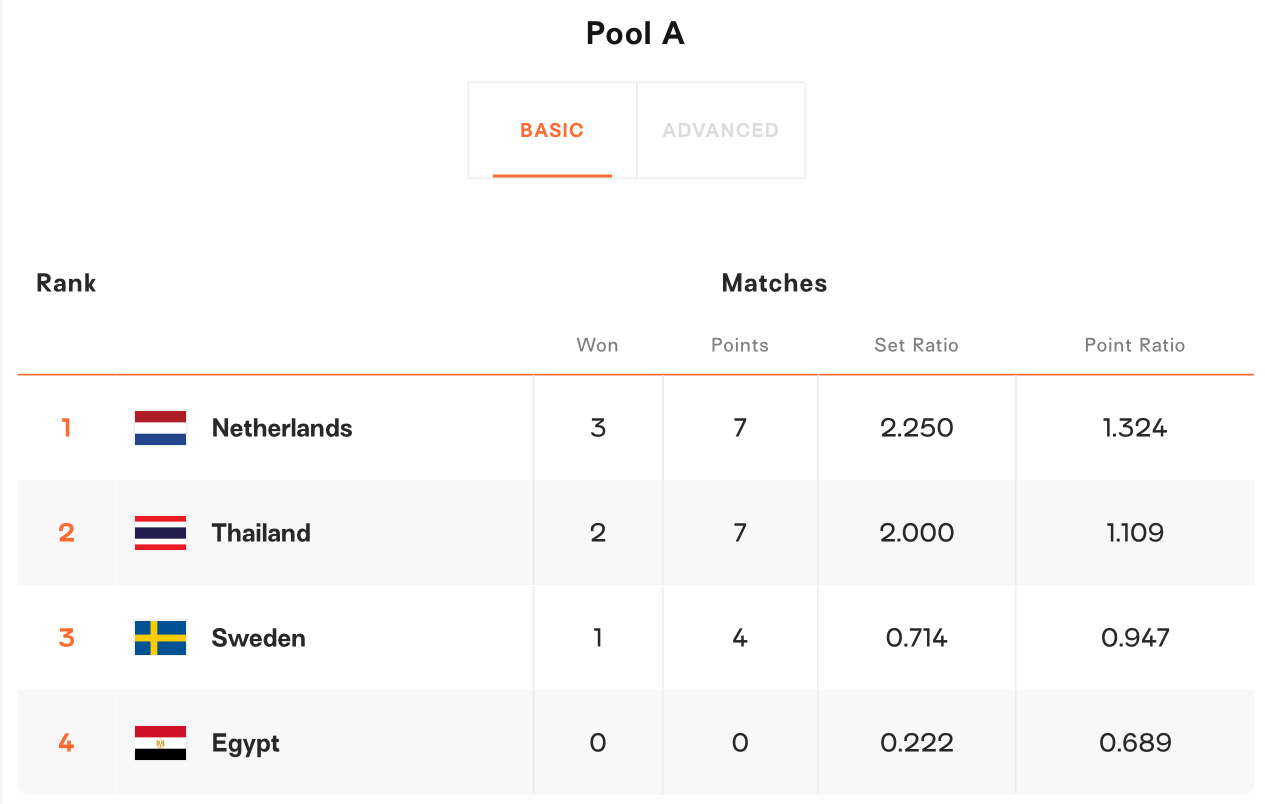Click the Point Ratio column header
1265x804 pixels.
tap(1135, 345)
